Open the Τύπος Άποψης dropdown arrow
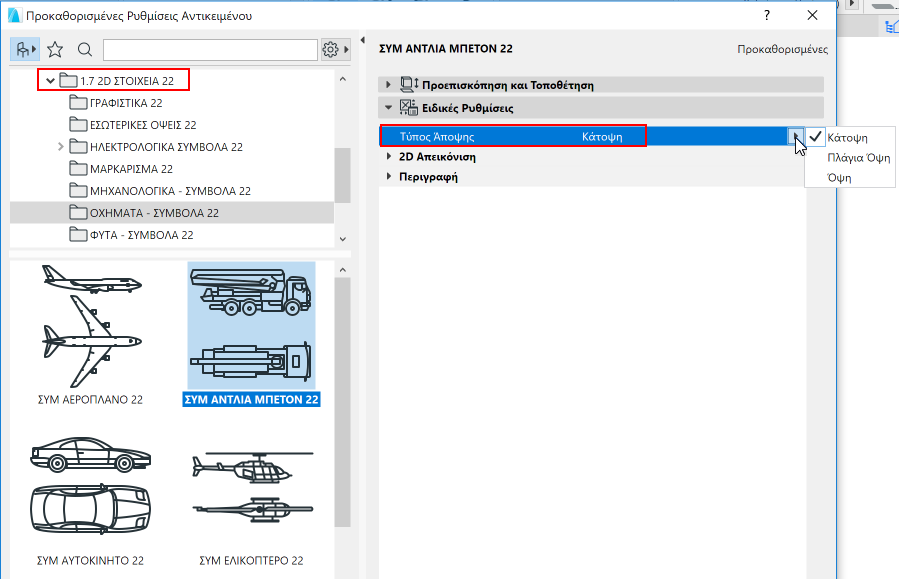Viewport: 899px width, 579px height. tap(796, 136)
